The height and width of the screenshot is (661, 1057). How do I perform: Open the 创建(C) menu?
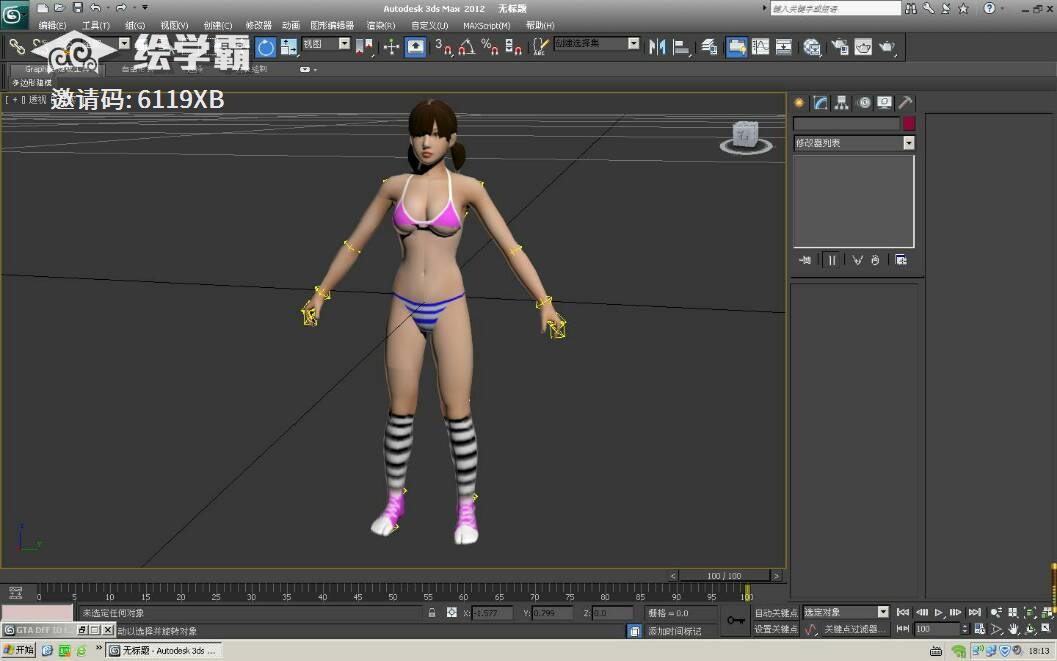tap(217, 26)
